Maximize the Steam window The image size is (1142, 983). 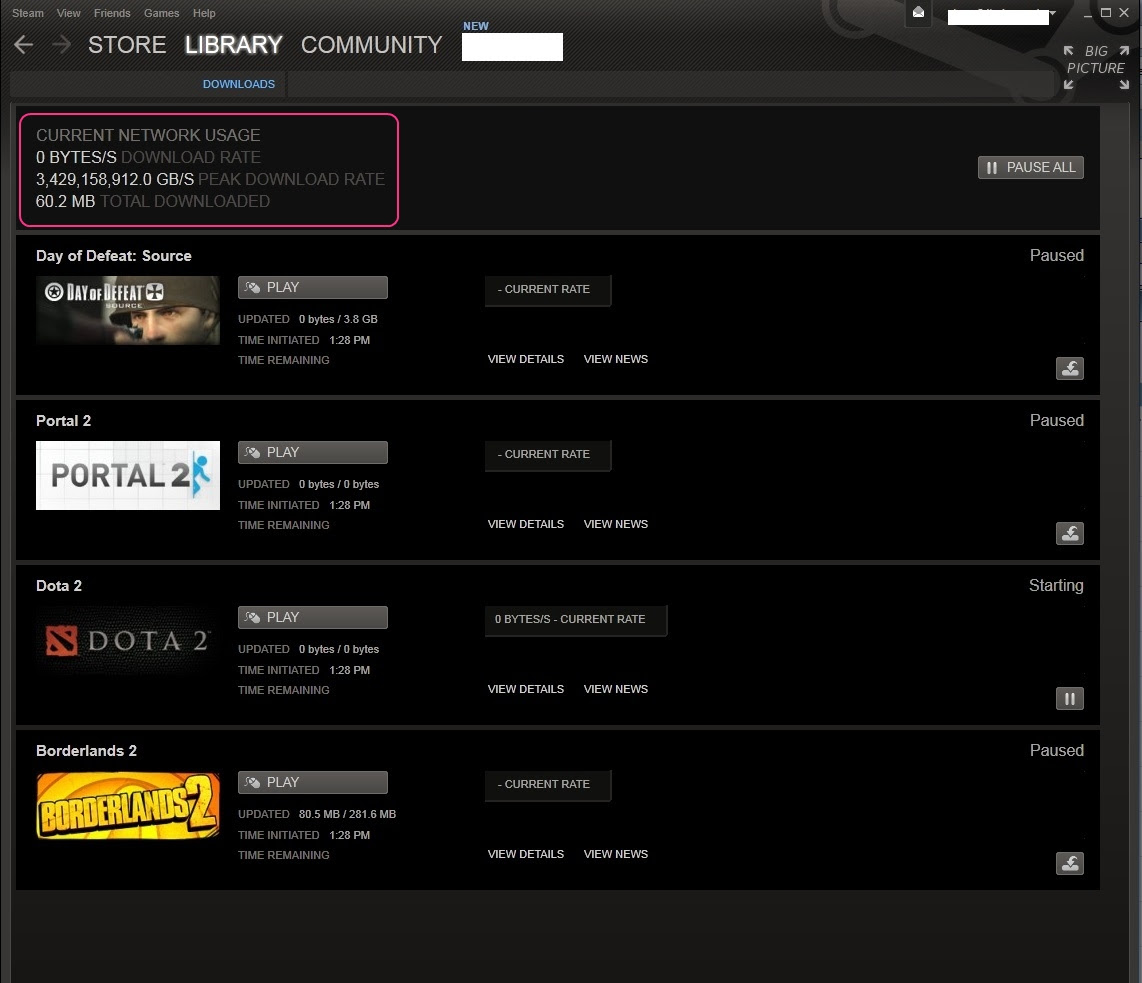click(x=1106, y=12)
